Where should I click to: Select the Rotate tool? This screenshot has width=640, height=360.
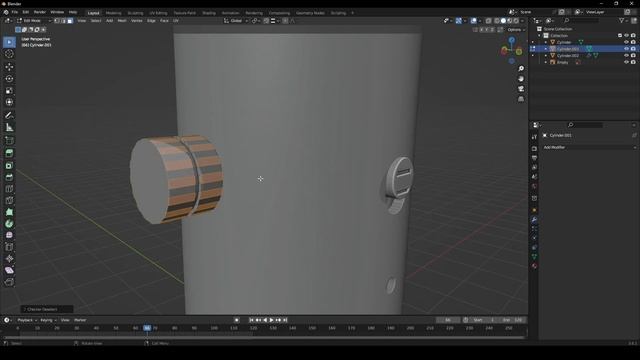click(9, 78)
